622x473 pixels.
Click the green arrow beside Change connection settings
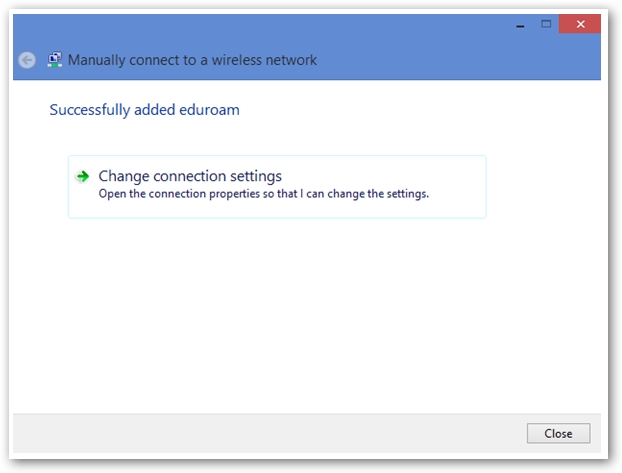(x=83, y=176)
